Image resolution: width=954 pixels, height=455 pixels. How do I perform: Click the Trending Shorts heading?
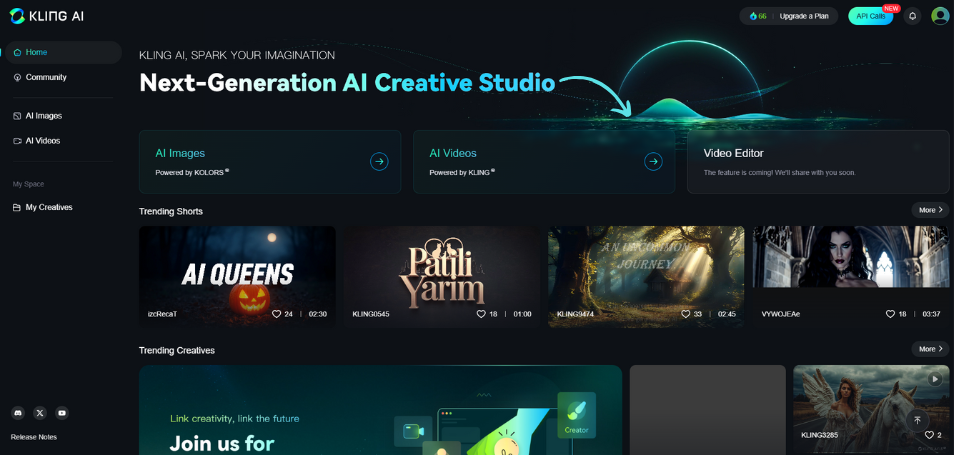point(171,211)
